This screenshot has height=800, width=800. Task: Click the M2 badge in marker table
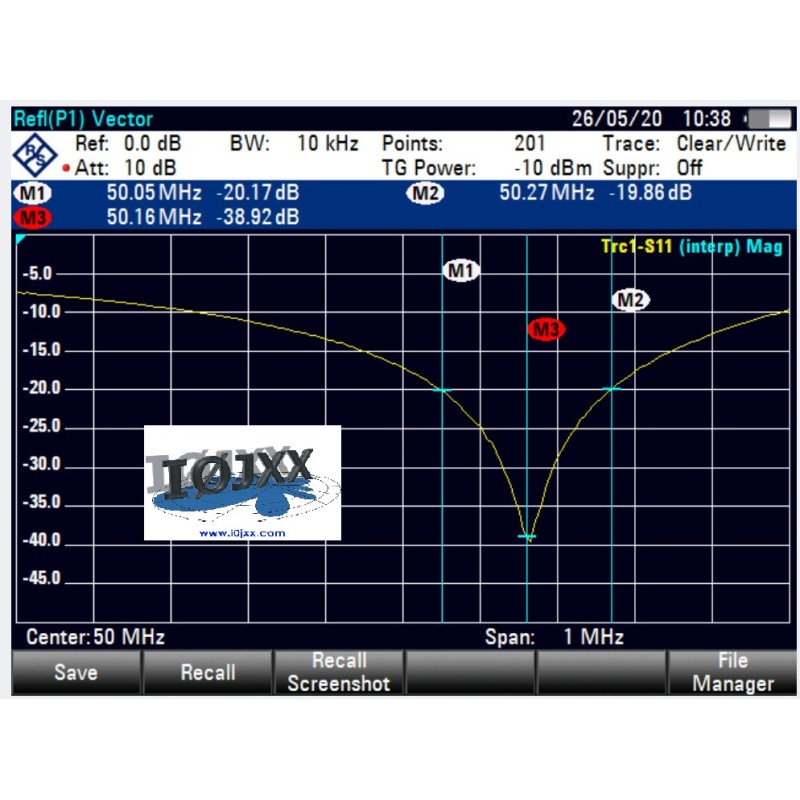click(x=425, y=193)
